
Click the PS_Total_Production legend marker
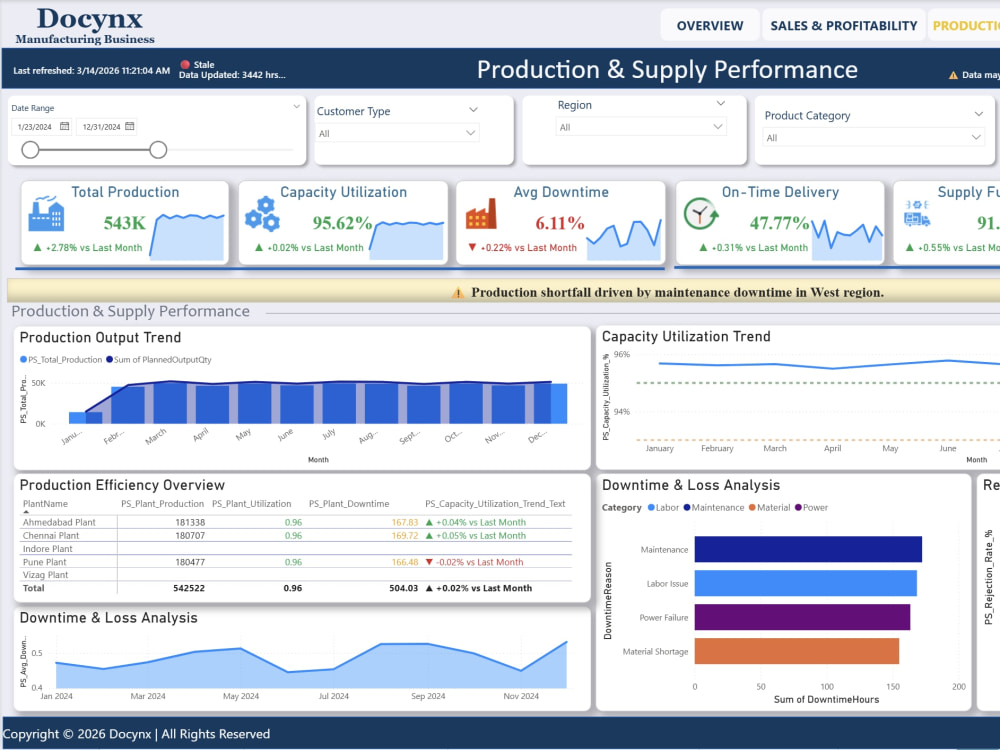[24, 360]
